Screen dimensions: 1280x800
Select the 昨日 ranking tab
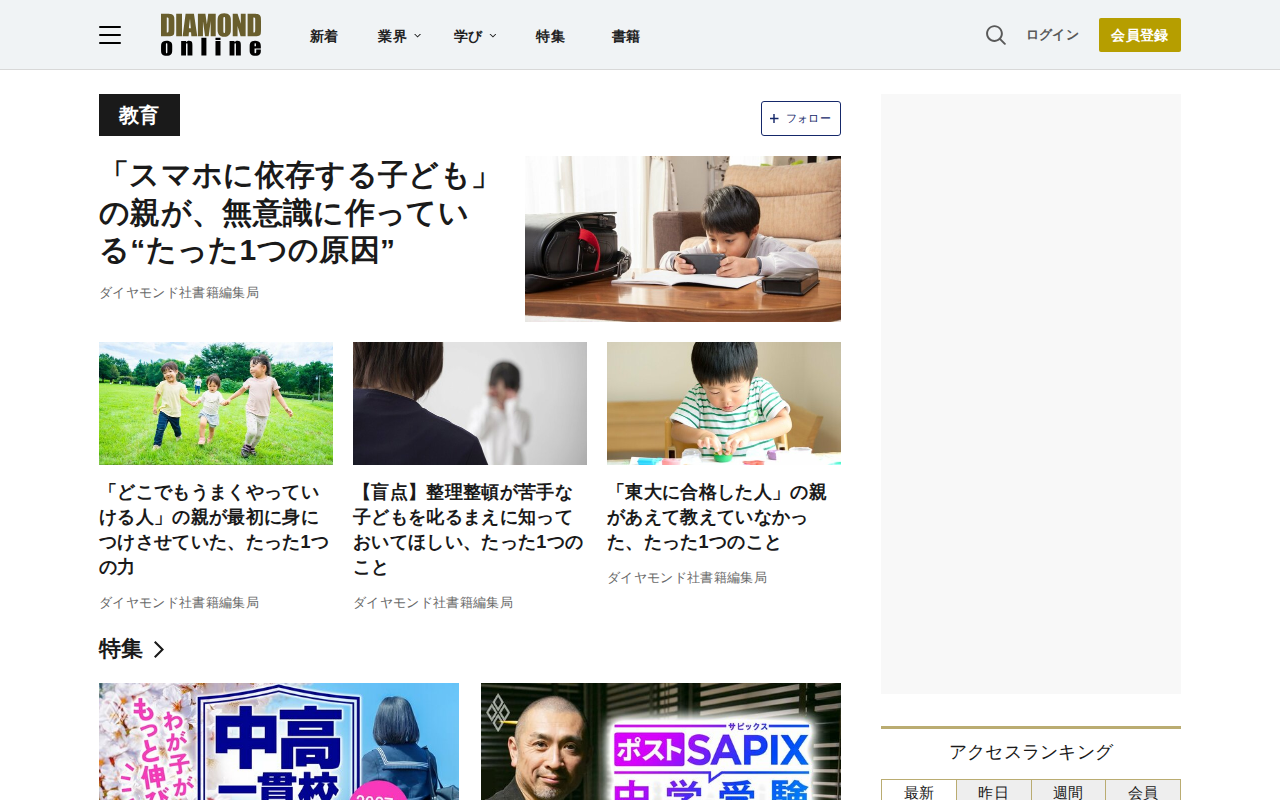click(993, 791)
